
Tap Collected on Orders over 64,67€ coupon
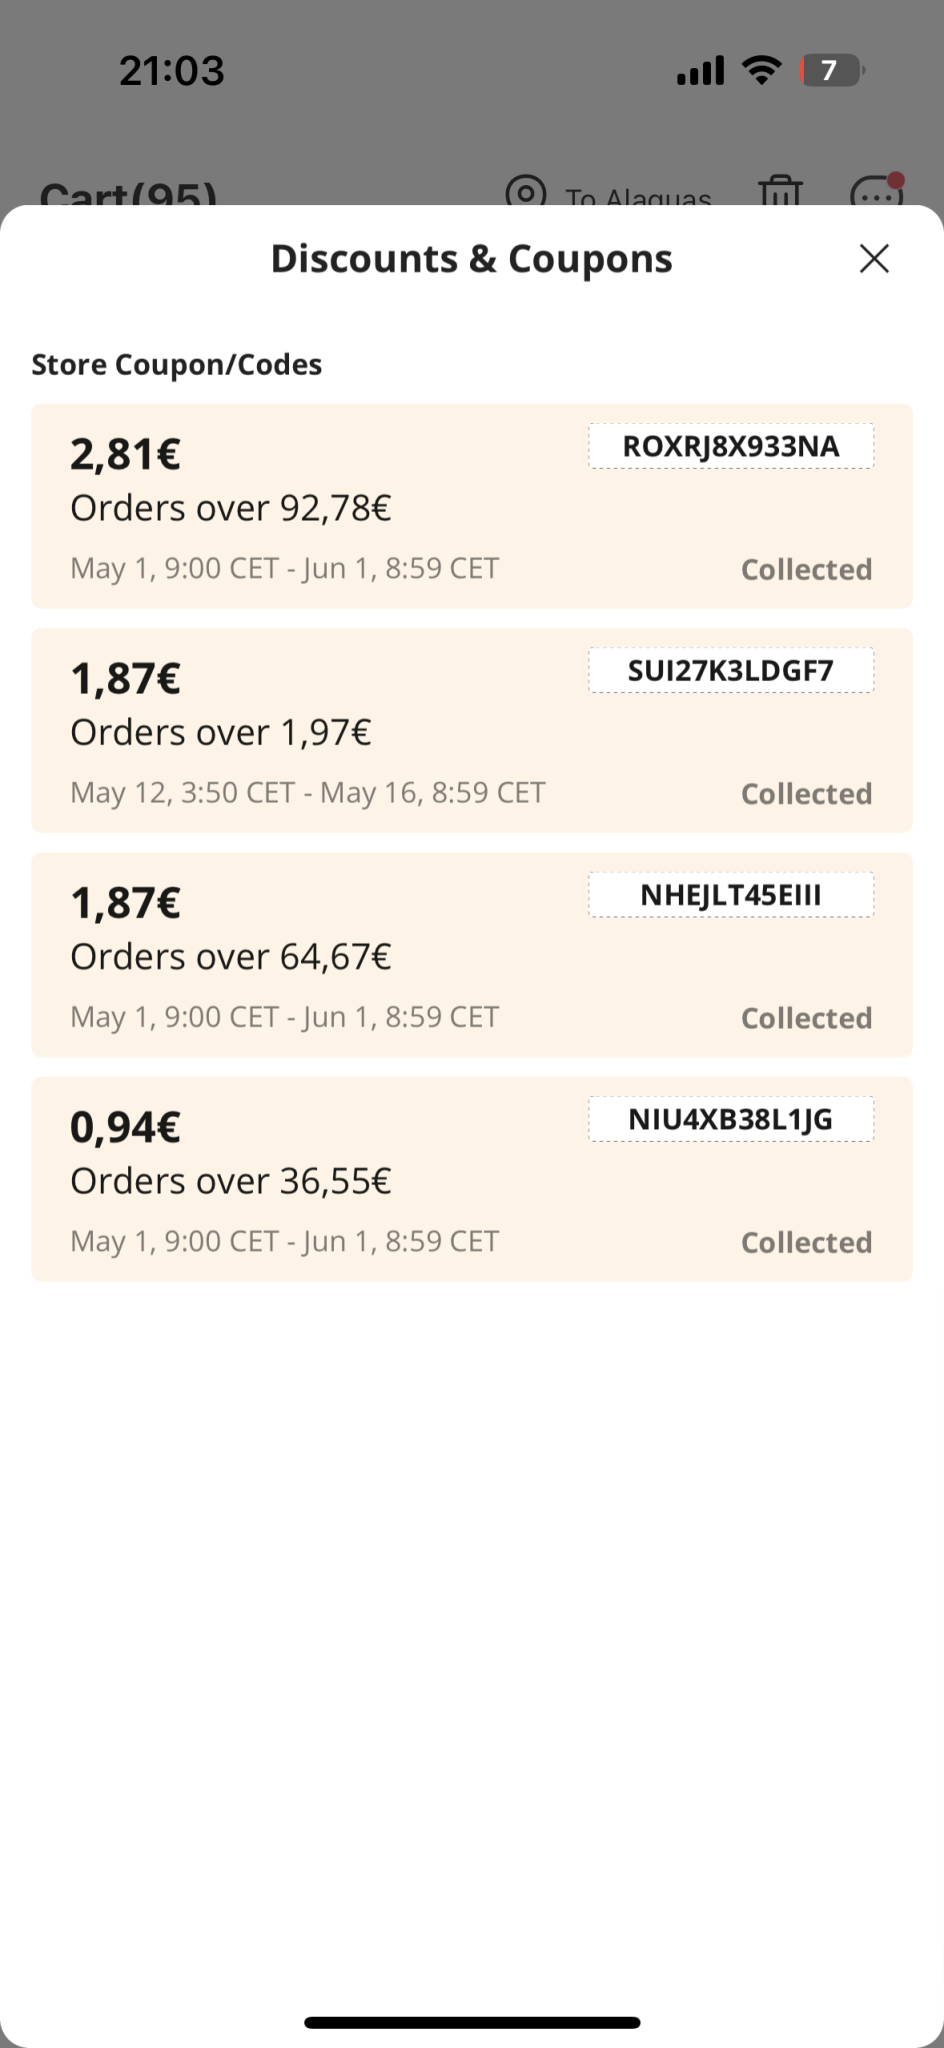[806, 1018]
